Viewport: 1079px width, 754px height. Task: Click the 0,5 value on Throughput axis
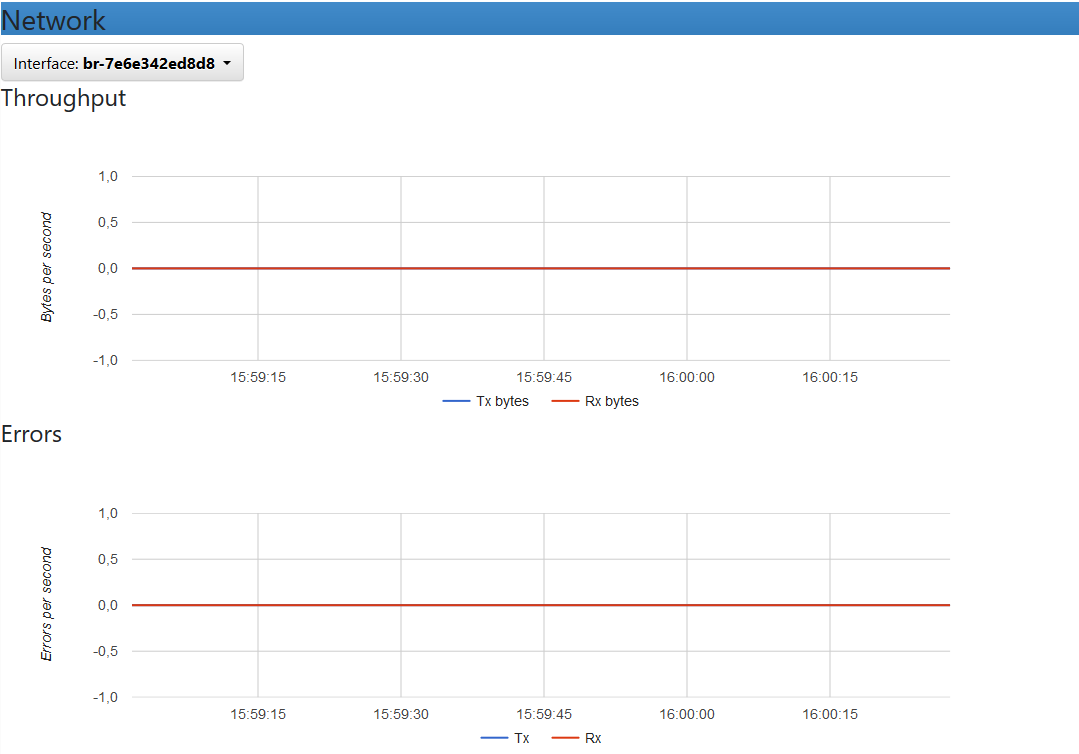click(x=108, y=222)
